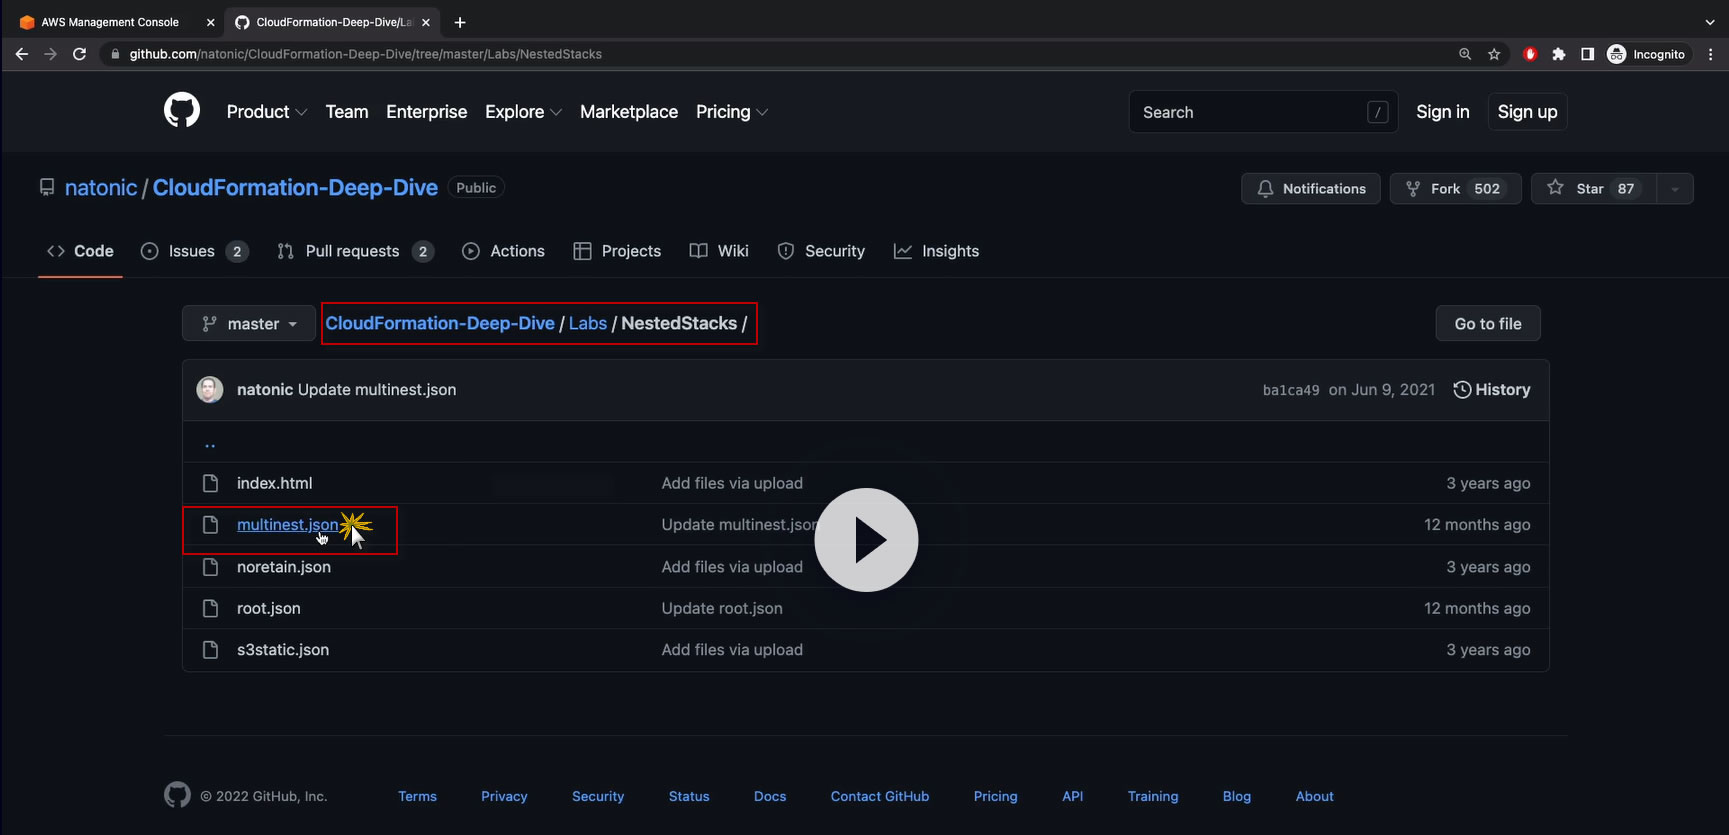Click the Team link in header
Image resolution: width=1729 pixels, height=835 pixels.
click(347, 112)
